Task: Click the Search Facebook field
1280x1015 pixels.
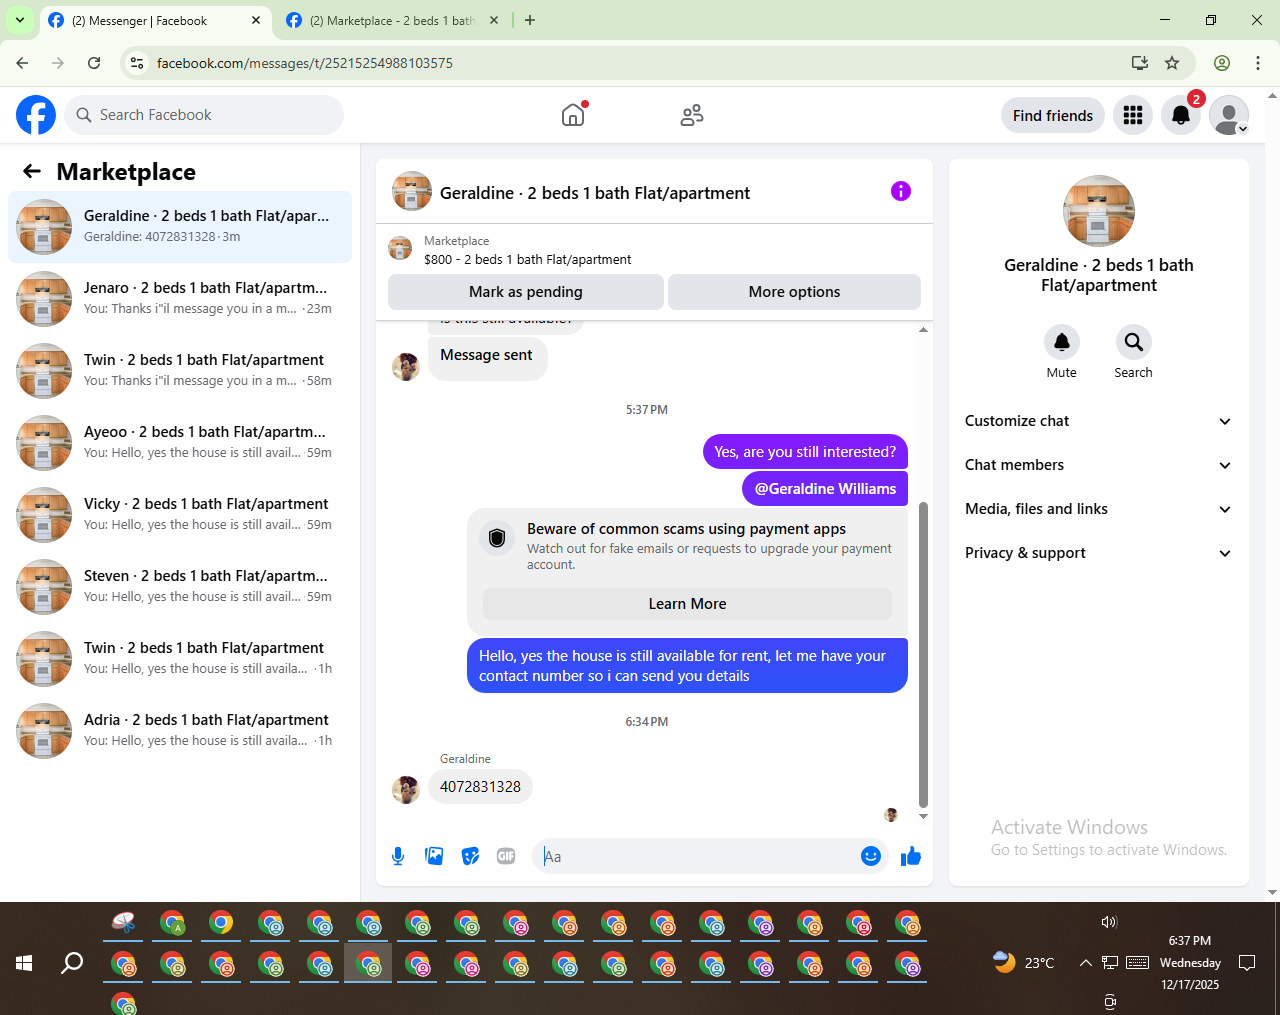Action: [x=204, y=115]
